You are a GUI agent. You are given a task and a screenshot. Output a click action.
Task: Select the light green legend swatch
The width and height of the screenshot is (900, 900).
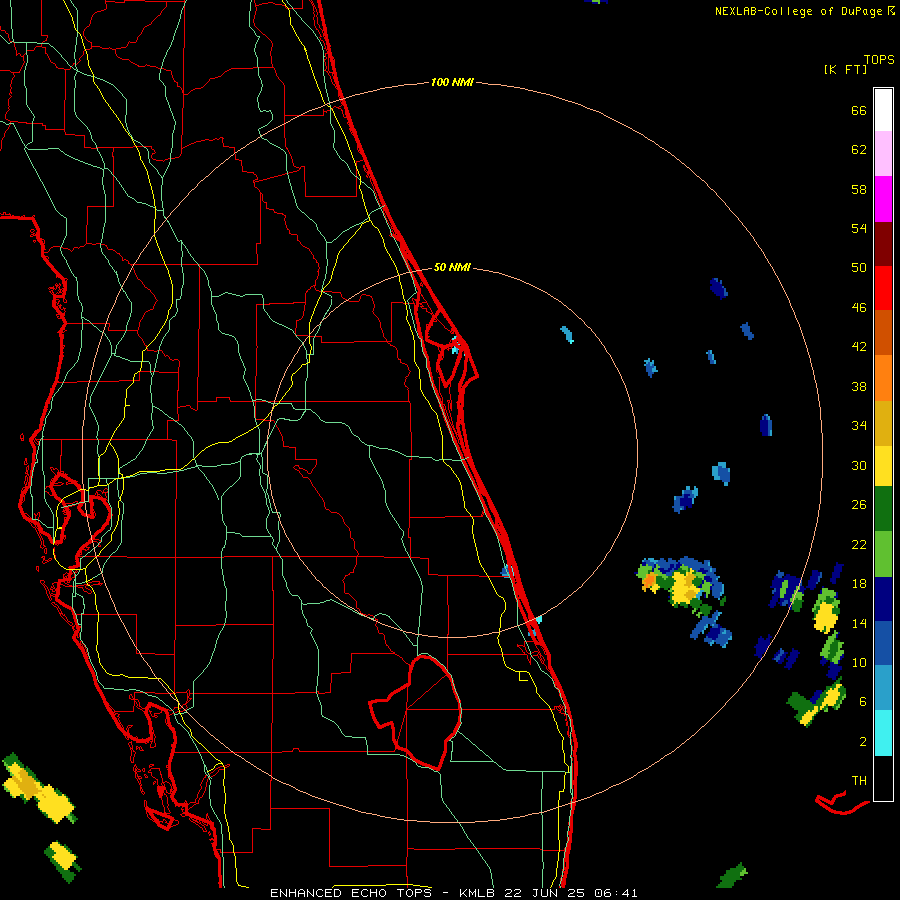coord(883,554)
